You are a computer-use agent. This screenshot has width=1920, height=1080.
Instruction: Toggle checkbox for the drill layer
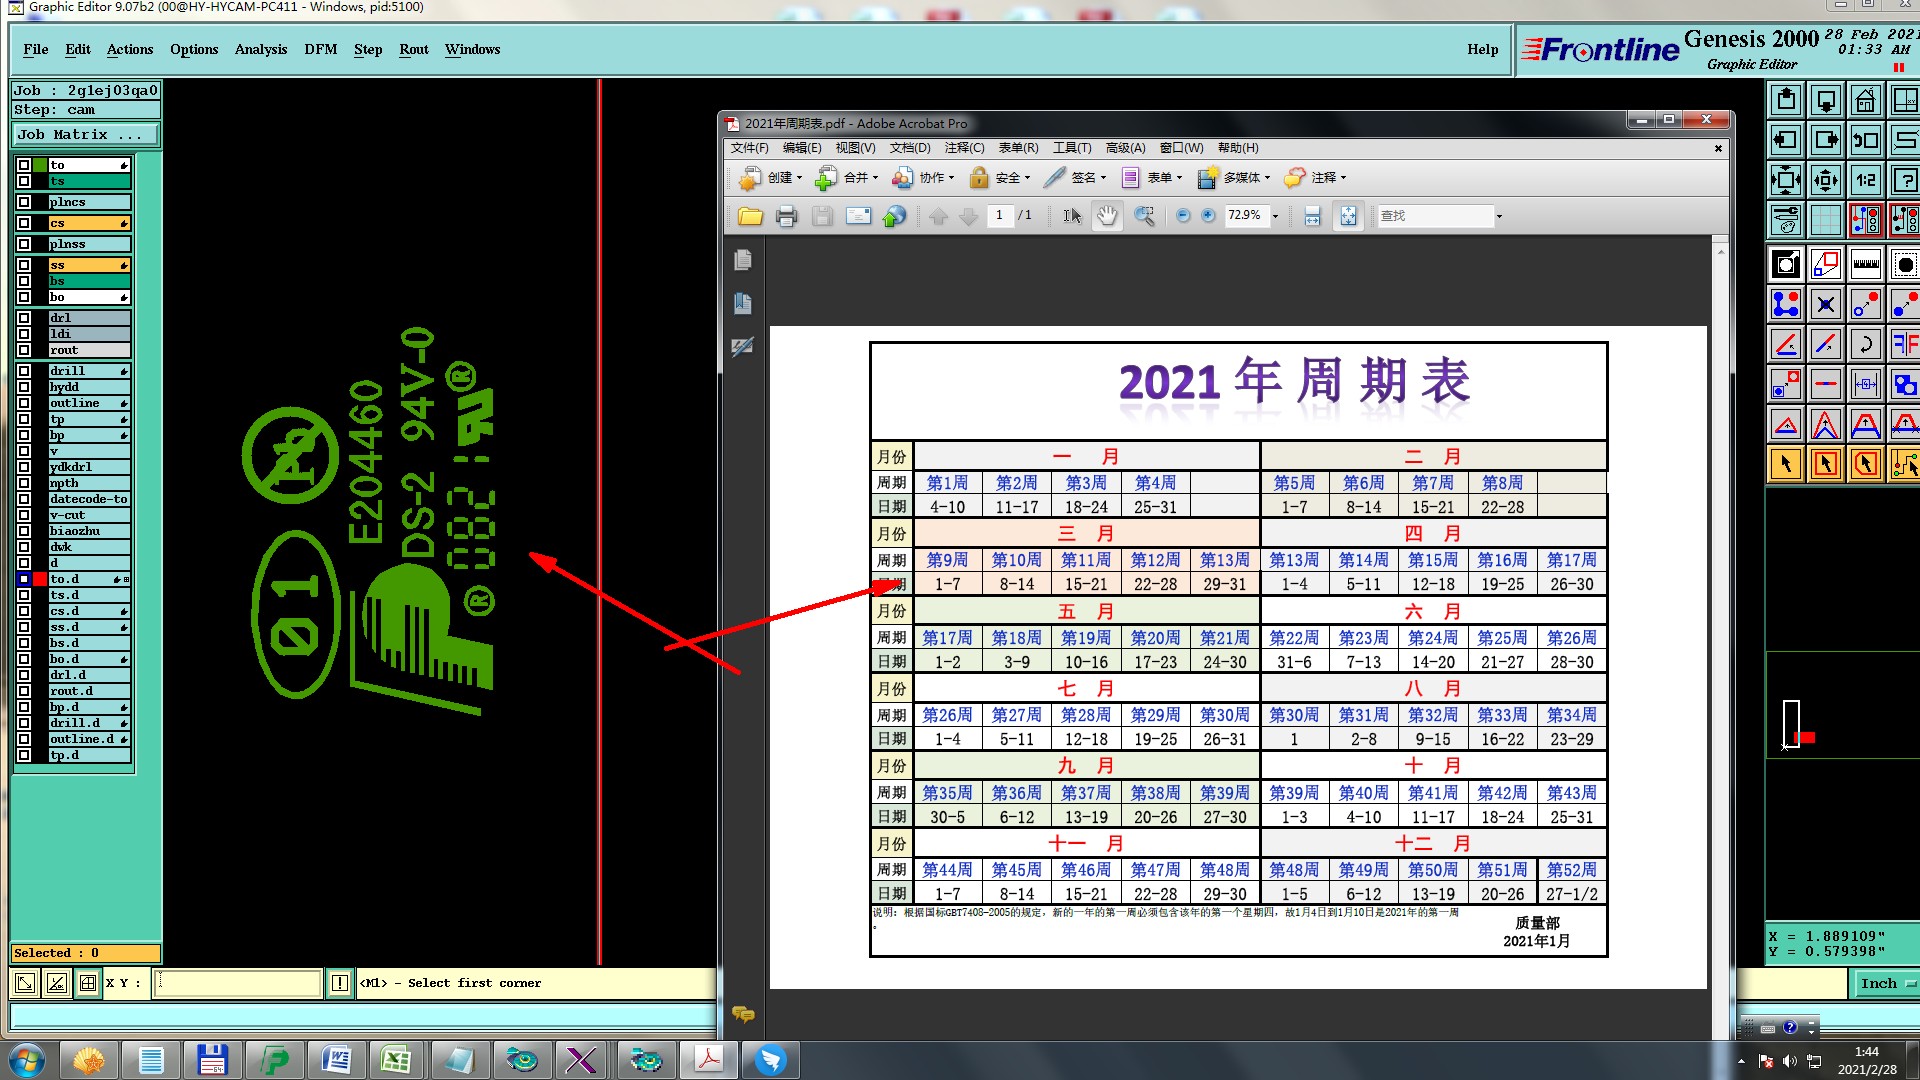(24, 371)
